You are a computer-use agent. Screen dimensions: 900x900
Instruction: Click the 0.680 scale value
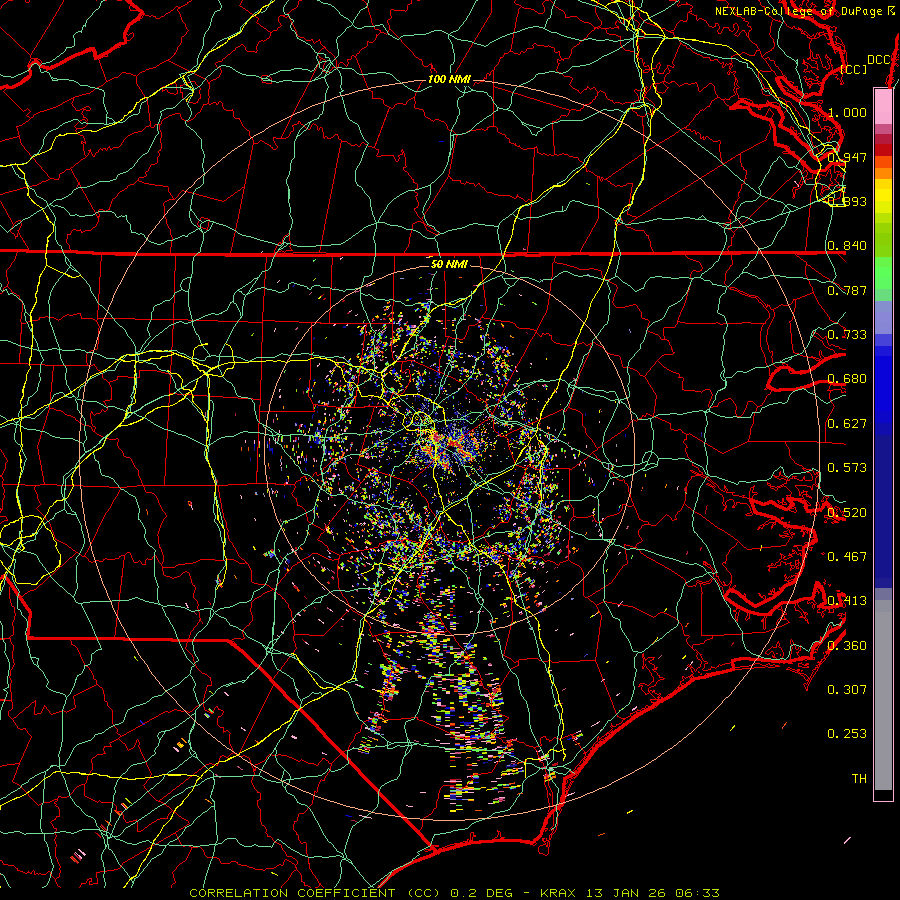pos(847,379)
